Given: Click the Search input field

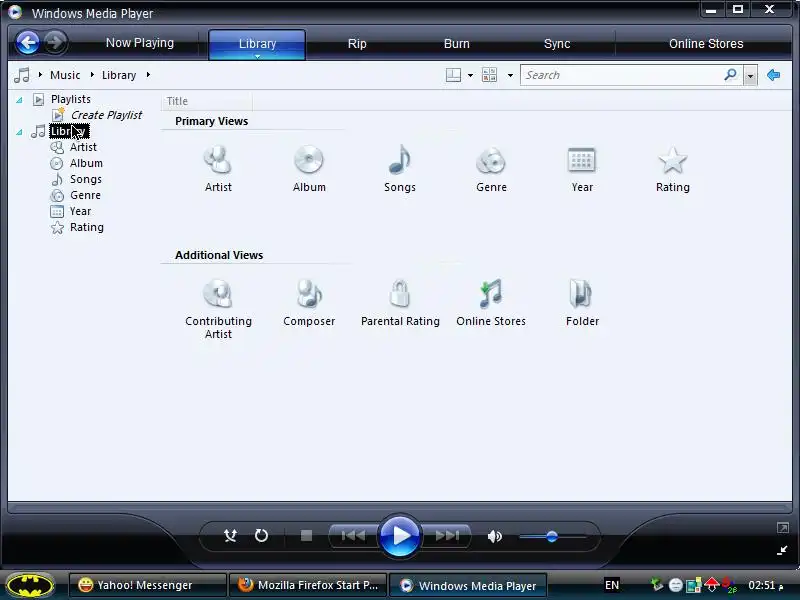Looking at the screenshot, I should point(622,75).
